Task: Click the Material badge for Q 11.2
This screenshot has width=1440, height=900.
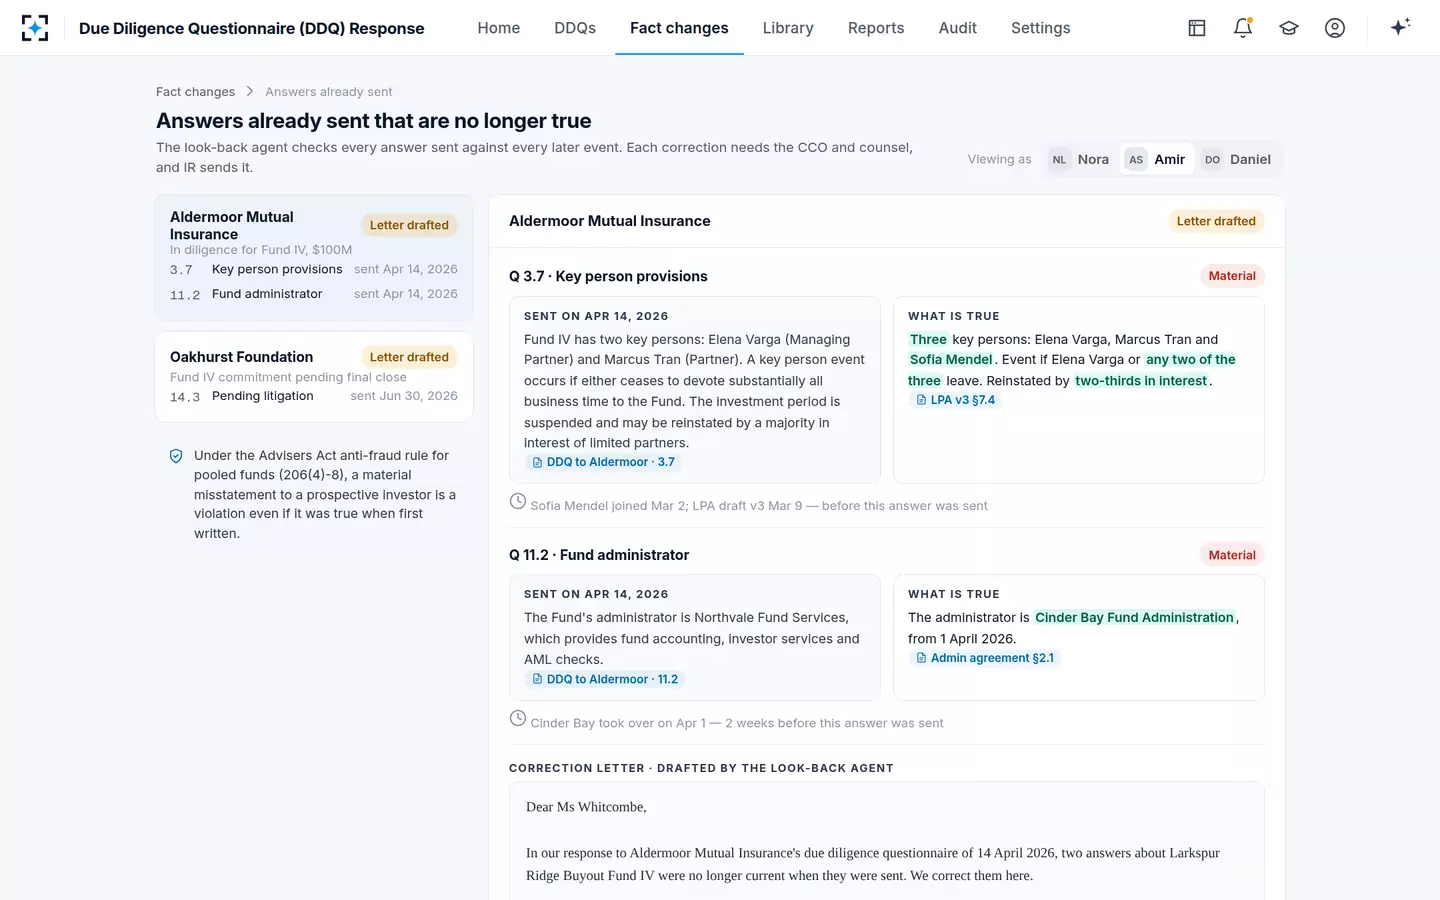Action: tap(1232, 555)
